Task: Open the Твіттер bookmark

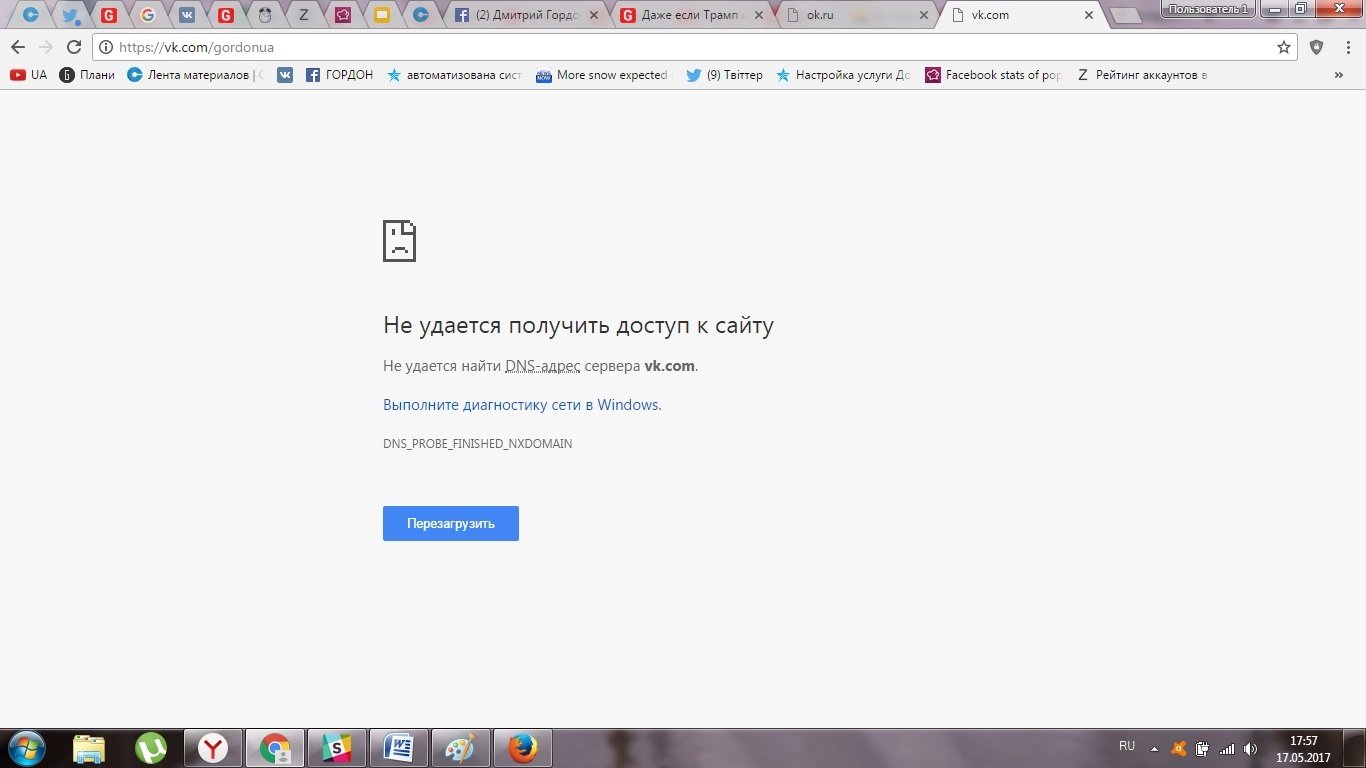Action: point(724,75)
